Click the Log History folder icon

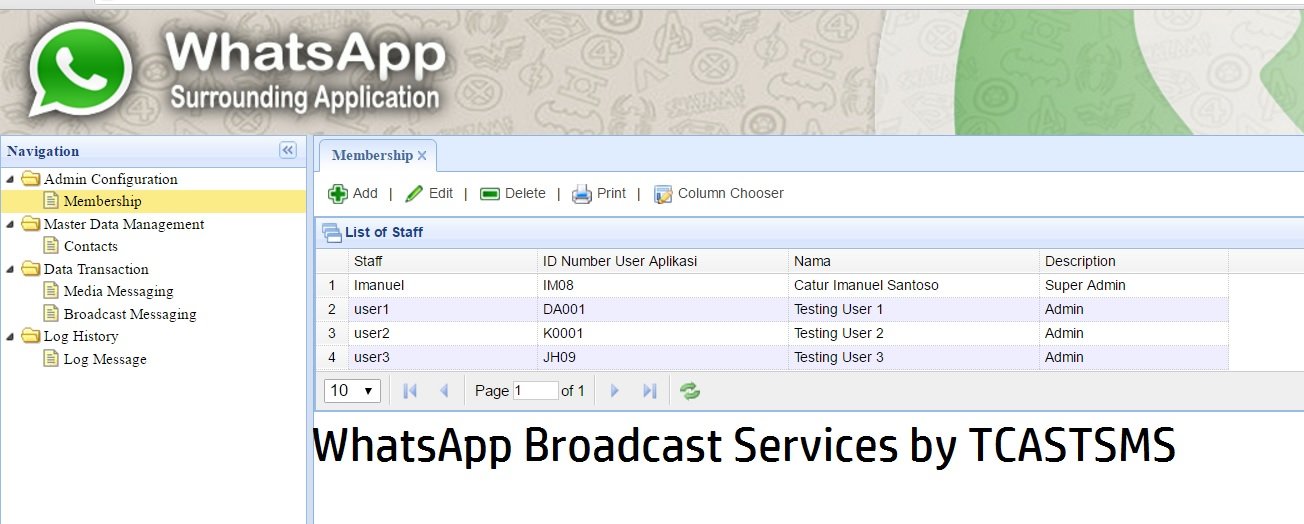[x=31, y=336]
